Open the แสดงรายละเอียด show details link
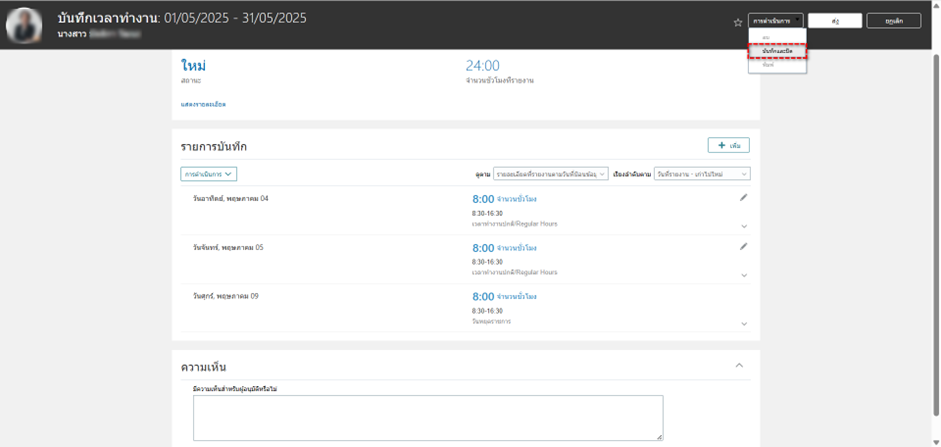Image resolution: width=941 pixels, height=447 pixels. (203, 104)
